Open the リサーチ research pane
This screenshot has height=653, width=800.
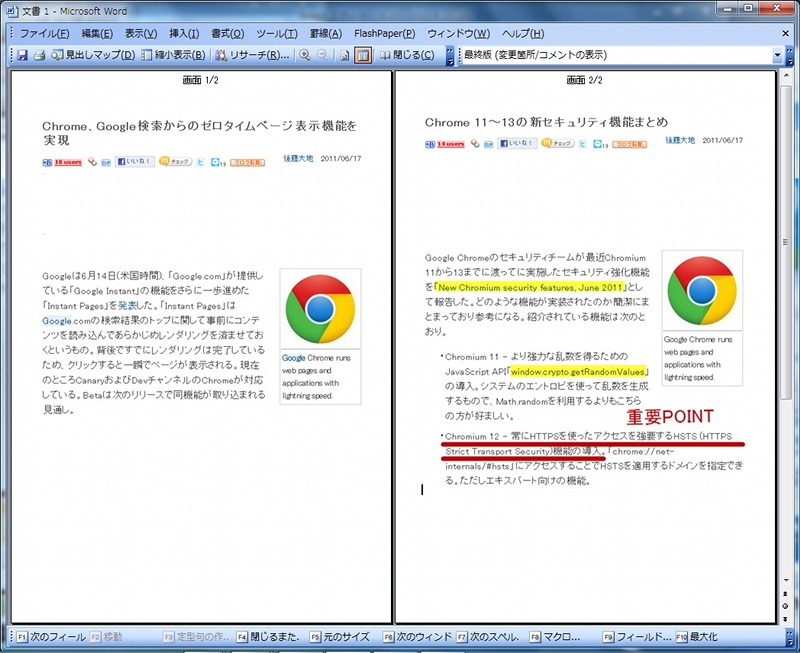tap(252, 55)
